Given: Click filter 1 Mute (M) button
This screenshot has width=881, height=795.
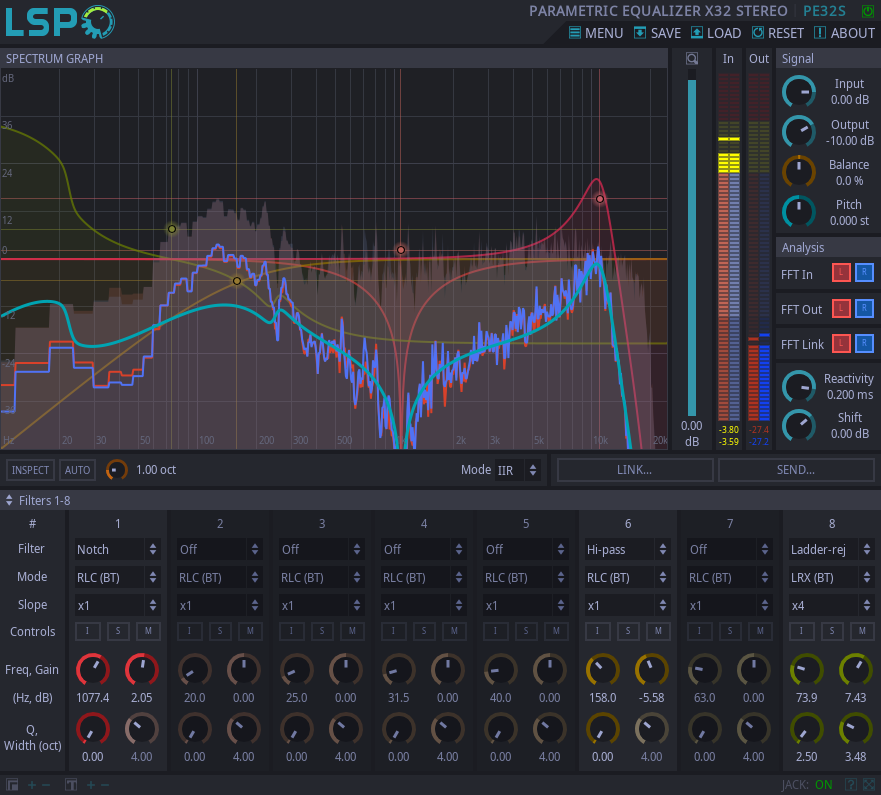Looking at the screenshot, I should pos(148,631).
